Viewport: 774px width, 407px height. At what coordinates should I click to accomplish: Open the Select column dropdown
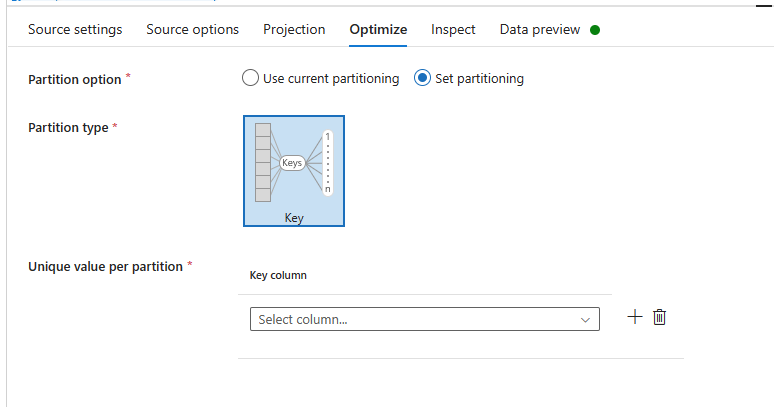point(425,319)
